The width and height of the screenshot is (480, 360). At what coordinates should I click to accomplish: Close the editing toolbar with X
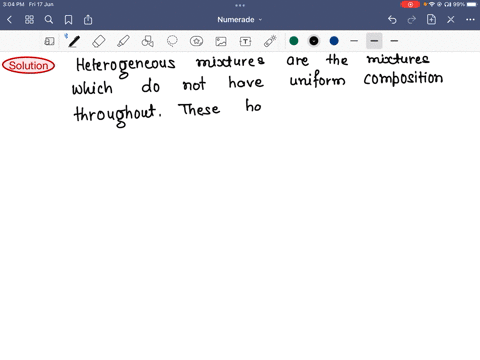[x=451, y=20]
